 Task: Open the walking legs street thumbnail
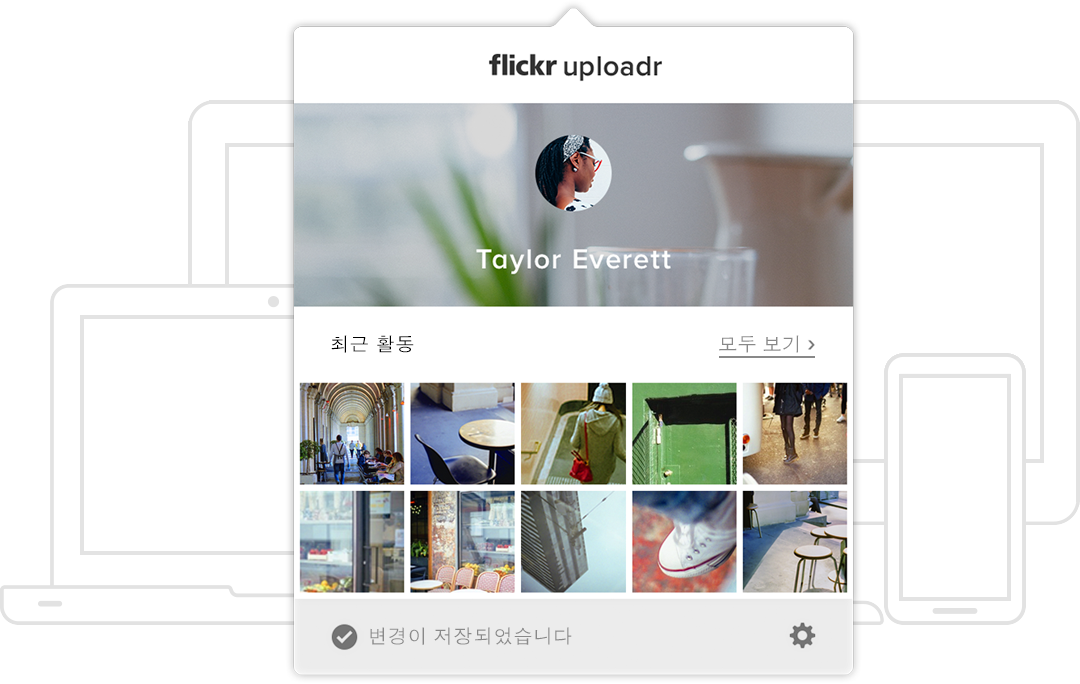795,433
